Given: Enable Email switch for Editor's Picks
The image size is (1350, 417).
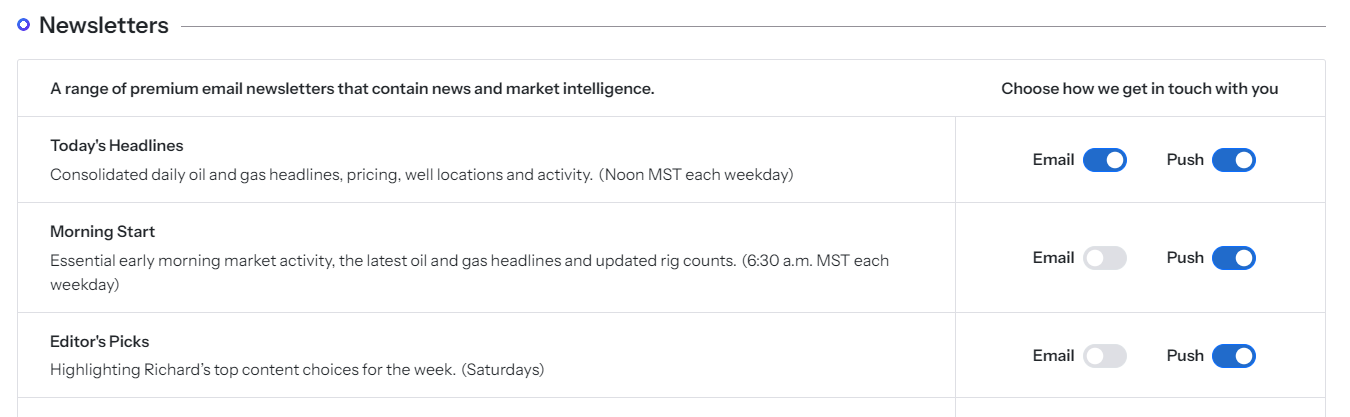Looking at the screenshot, I should (1104, 356).
